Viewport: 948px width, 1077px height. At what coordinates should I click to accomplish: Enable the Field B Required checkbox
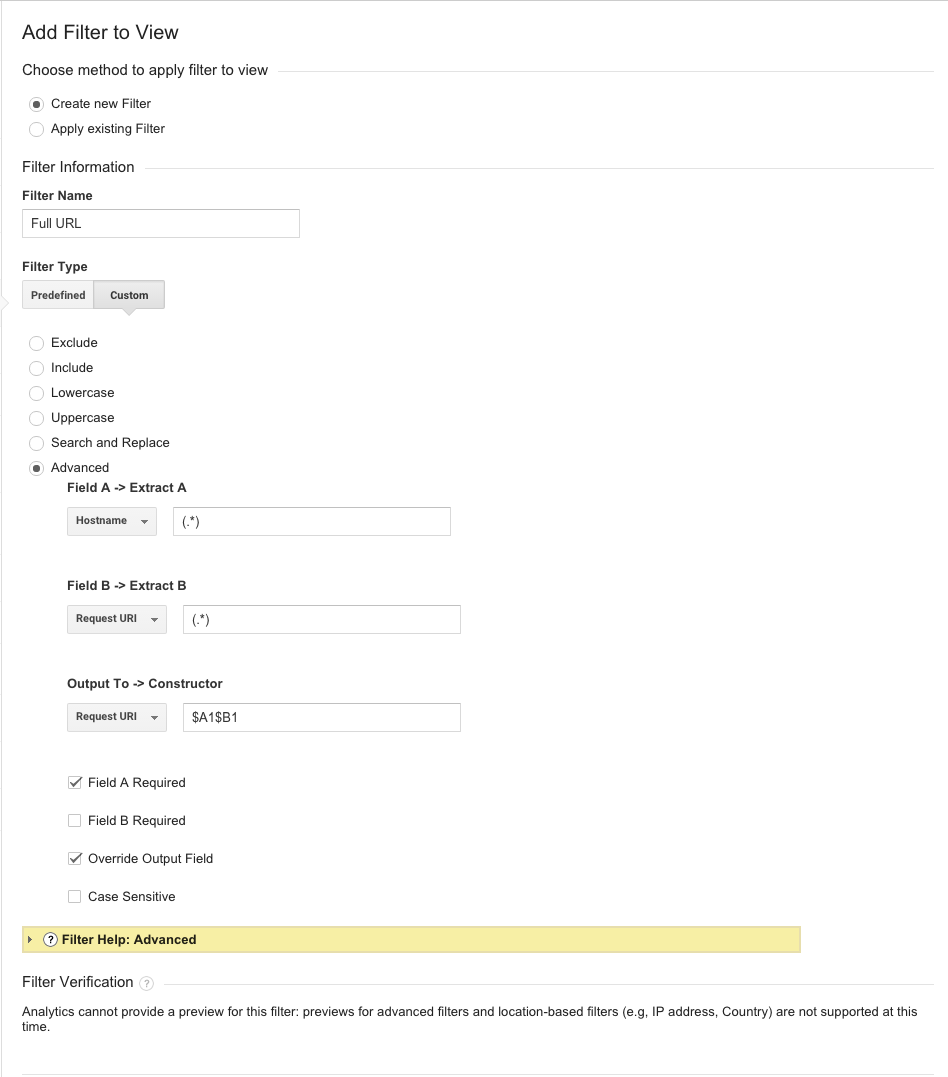coord(75,821)
